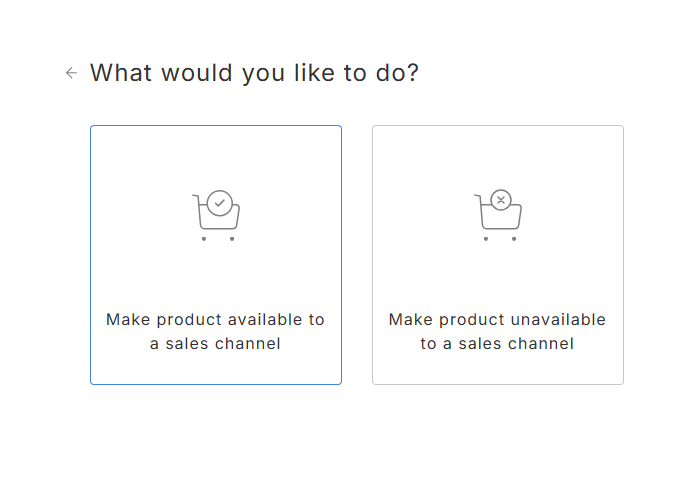Screen dimensions: 699x496
Task: Click 'to a sales channel' line in right card
Action: tap(497, 344)
